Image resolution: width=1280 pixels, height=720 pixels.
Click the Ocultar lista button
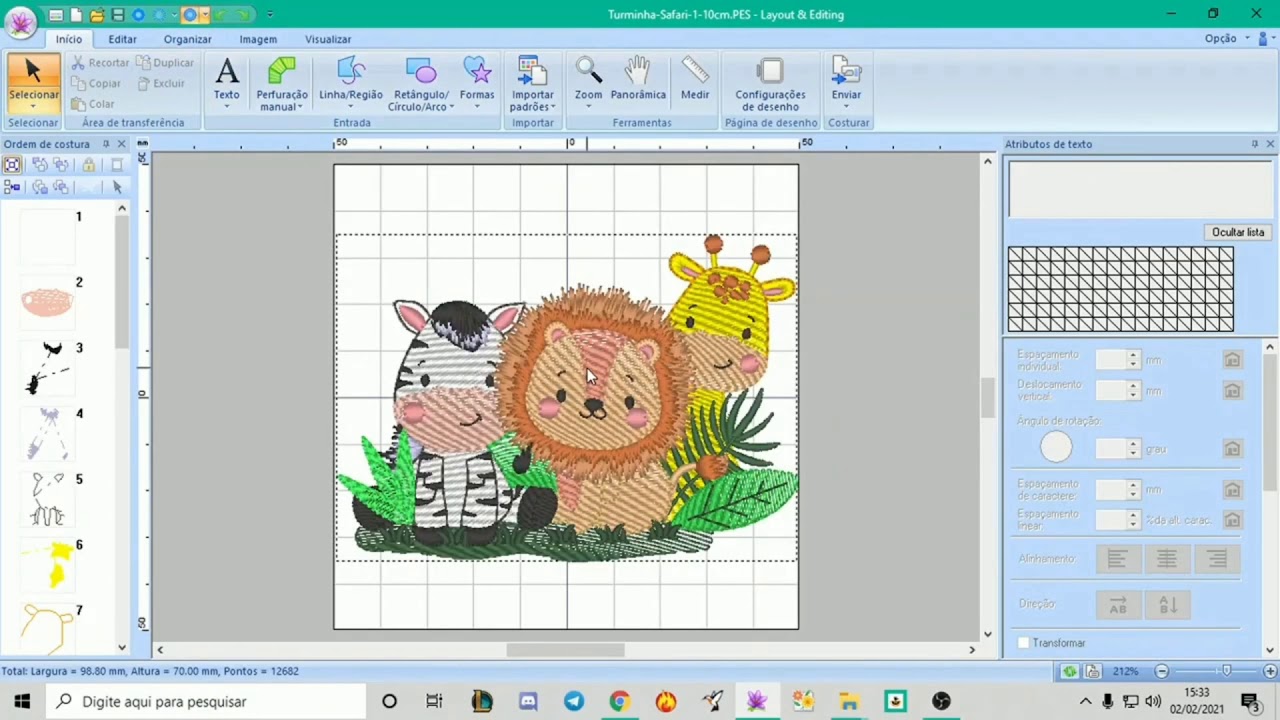click(x=1238, y=232)
